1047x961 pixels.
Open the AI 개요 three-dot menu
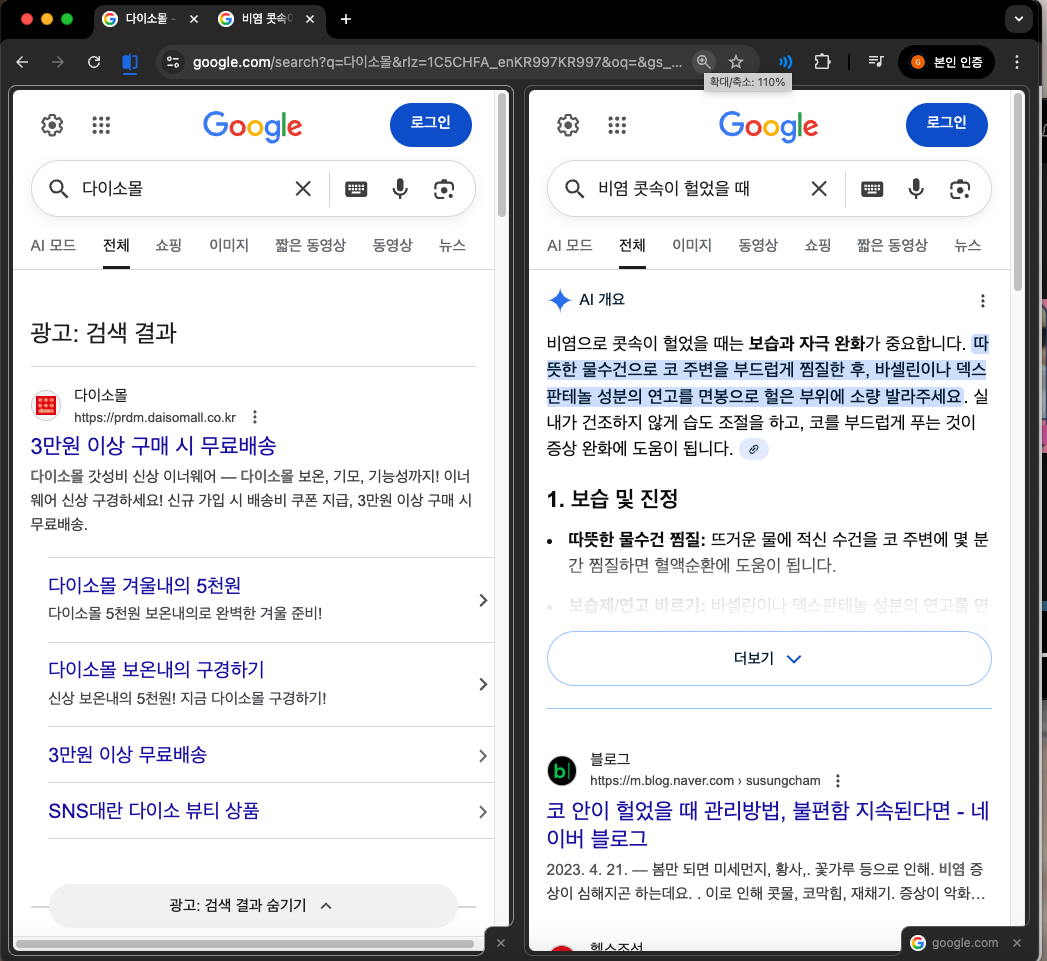(982, 301)
